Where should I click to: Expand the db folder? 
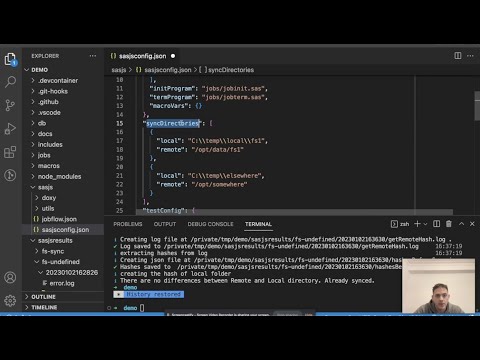(x=42, y=123)
